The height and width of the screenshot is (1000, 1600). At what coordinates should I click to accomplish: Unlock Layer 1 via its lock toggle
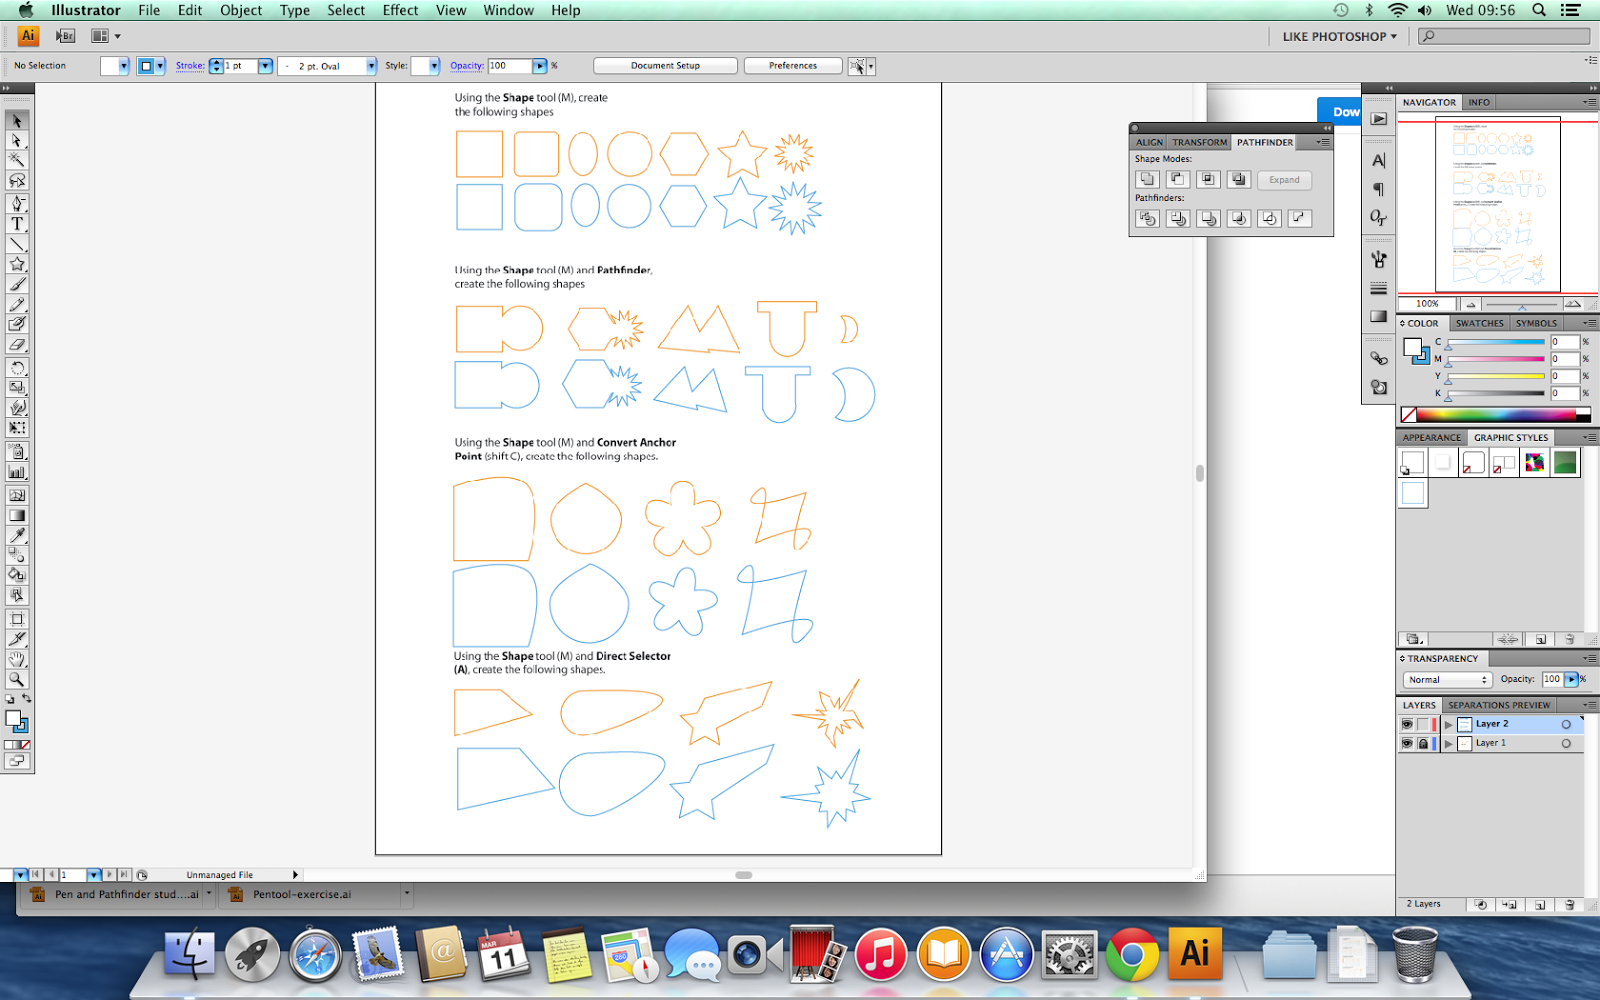(x=1423, y=743)
